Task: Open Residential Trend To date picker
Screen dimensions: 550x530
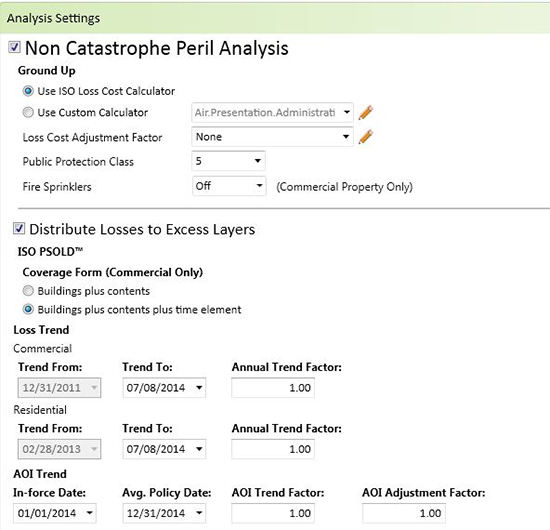Action: (164, 449)
